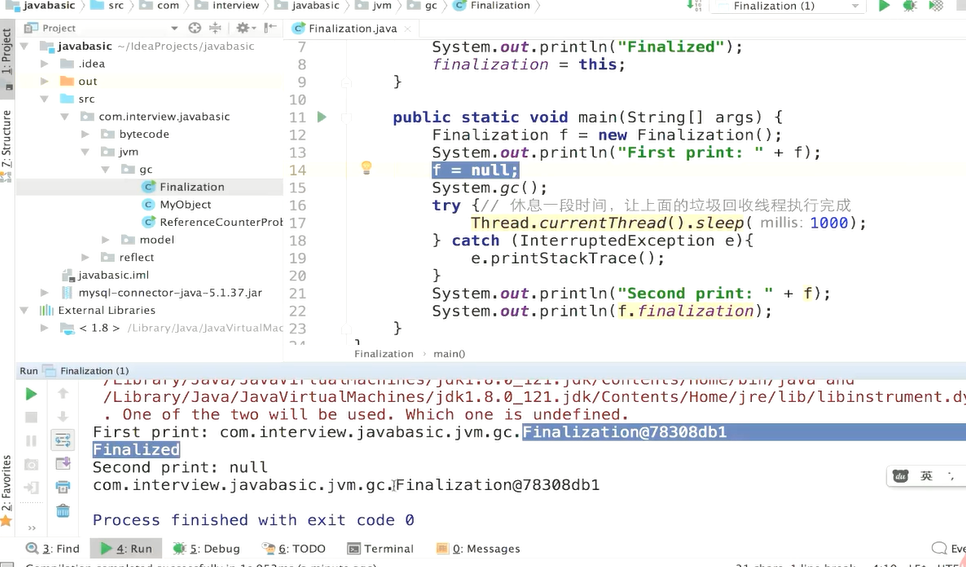Open the Terminal tool window
This screenshot has width=966, height=567.
[x=380, y=549]
